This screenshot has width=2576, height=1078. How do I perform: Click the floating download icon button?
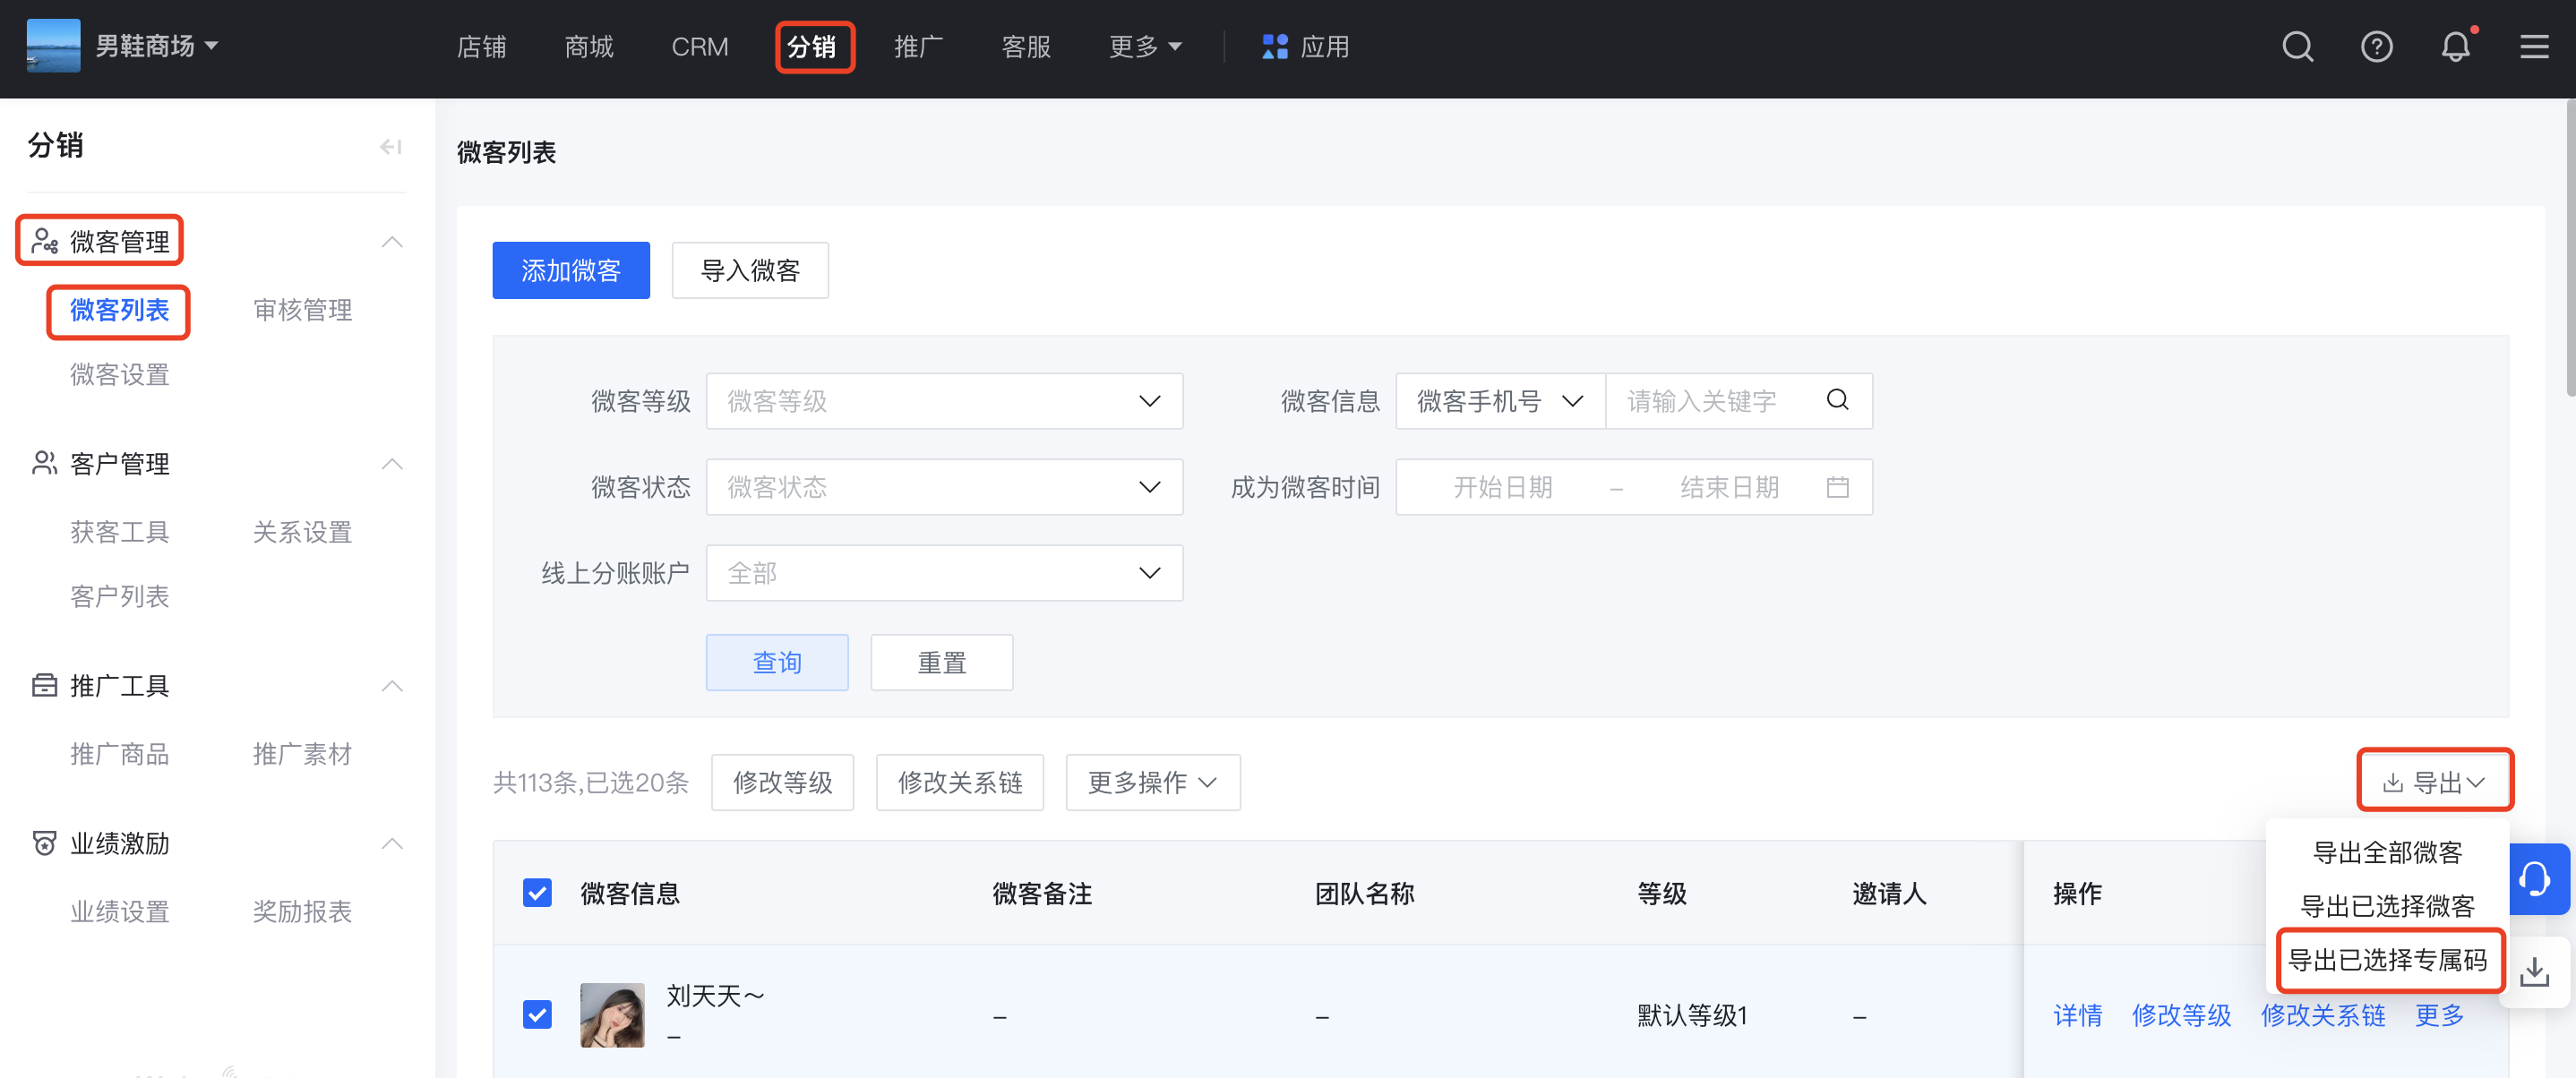[x=2535, y=971]
